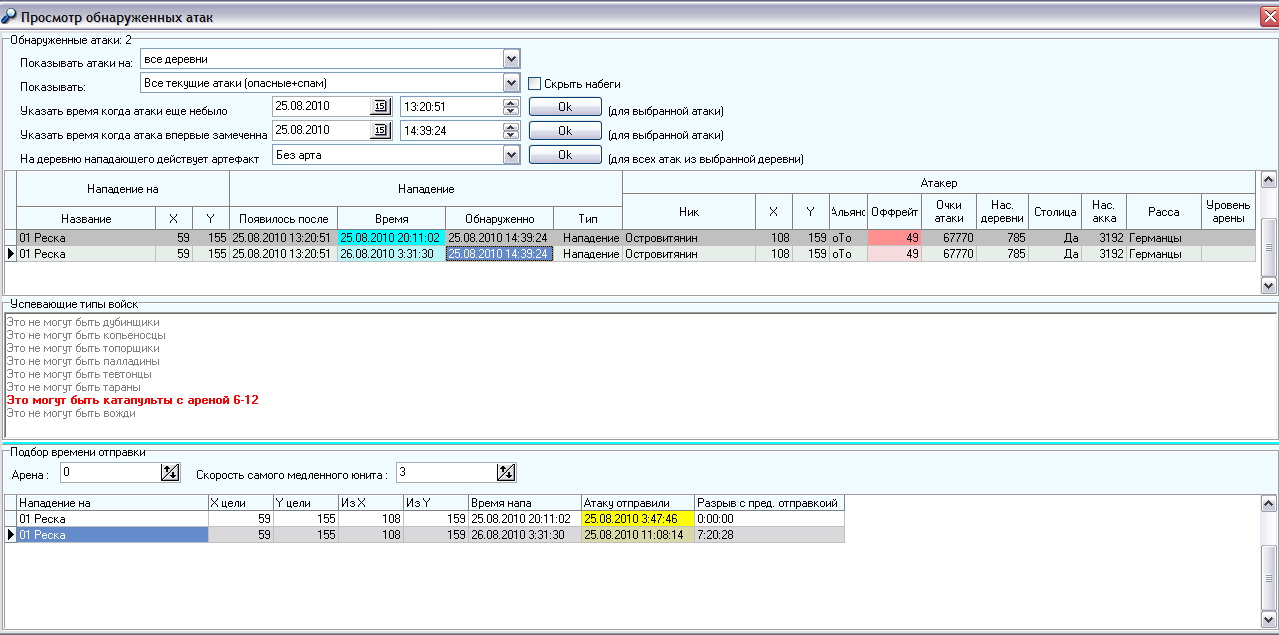
Task: Select the highlighted 25.08.2010 14:39:24 cell in the second attacks row
Action: click(499, 254)
